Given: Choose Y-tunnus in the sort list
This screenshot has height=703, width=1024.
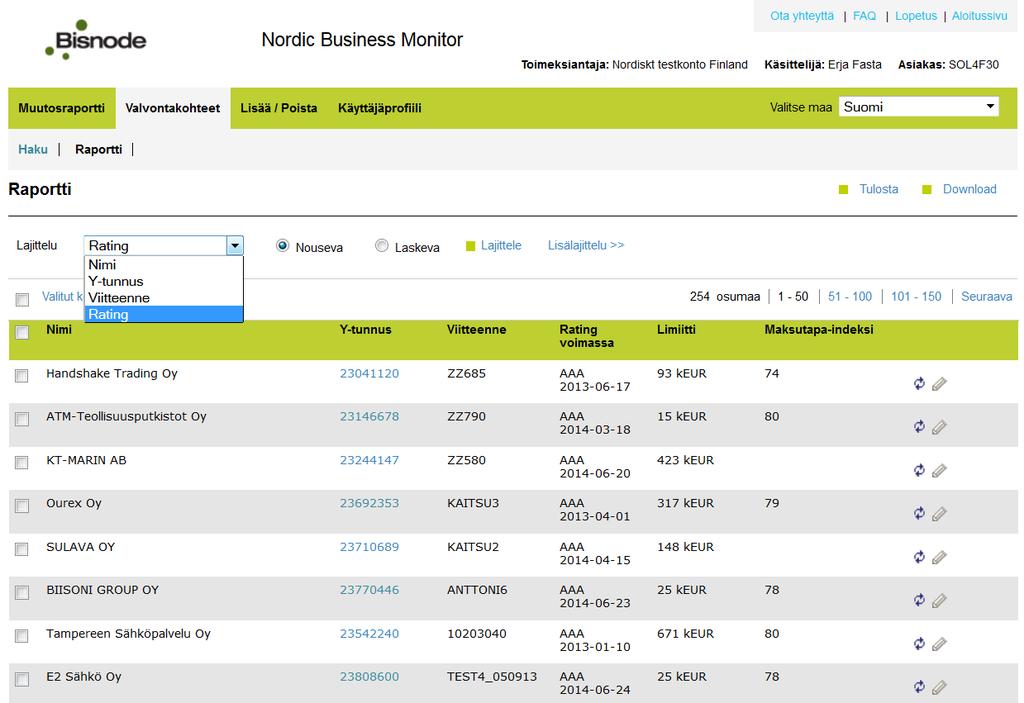Looking at the screenshot, I should [164, 281].
